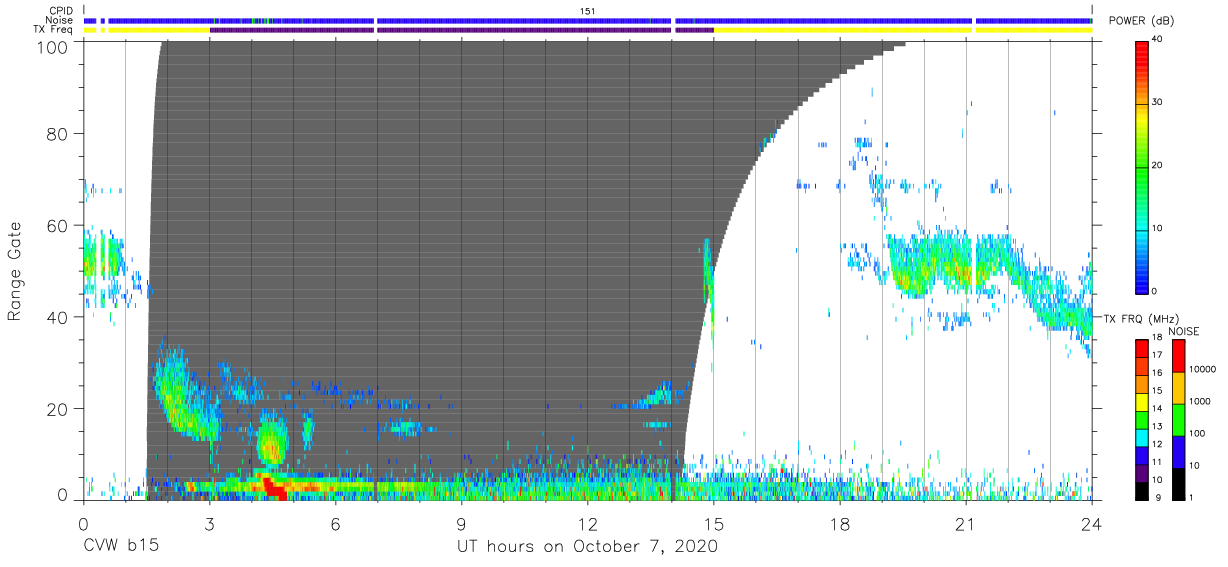The width and height of the screenshot is (1228, 567).
Task: Click the 3 tick on the UT hours axis
Action: pyautogui.click(x=209, y=523)
